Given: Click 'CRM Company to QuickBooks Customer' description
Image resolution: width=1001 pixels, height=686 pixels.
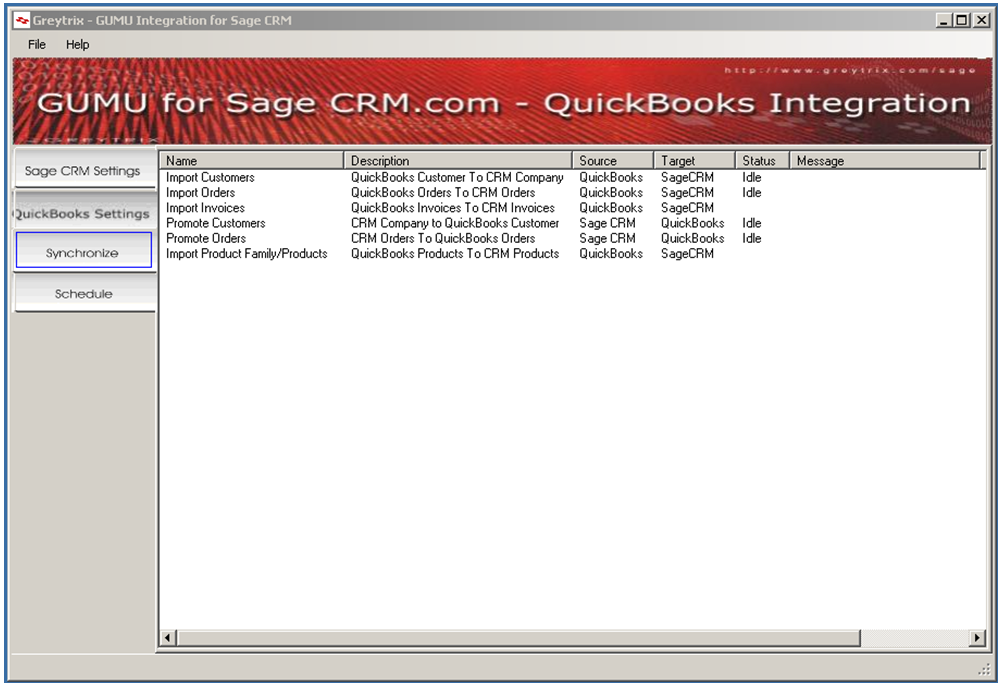Looking at the screenshot, I should (455, 223).
